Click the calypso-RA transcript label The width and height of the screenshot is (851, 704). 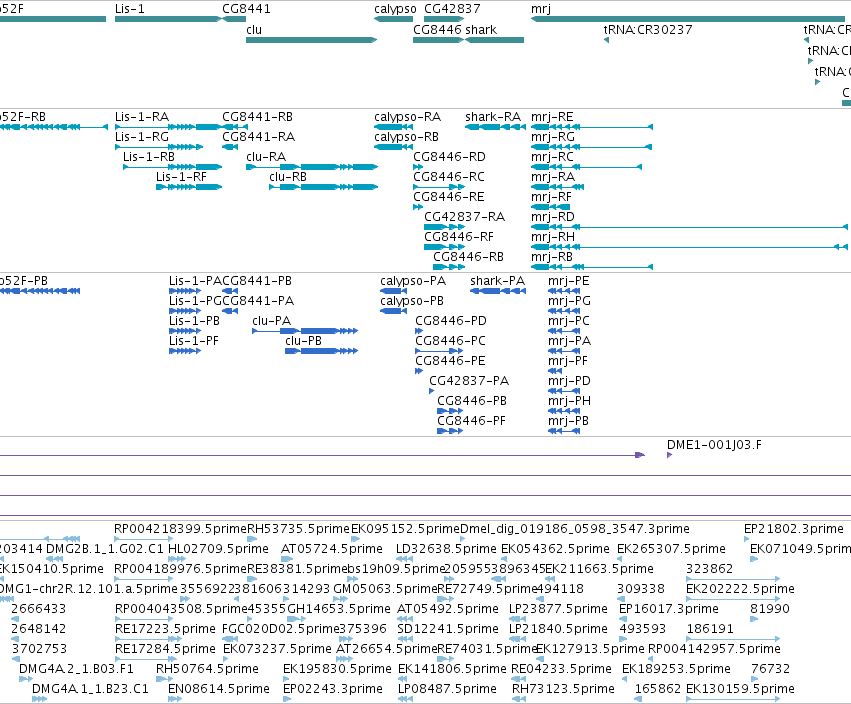(407, 117)
